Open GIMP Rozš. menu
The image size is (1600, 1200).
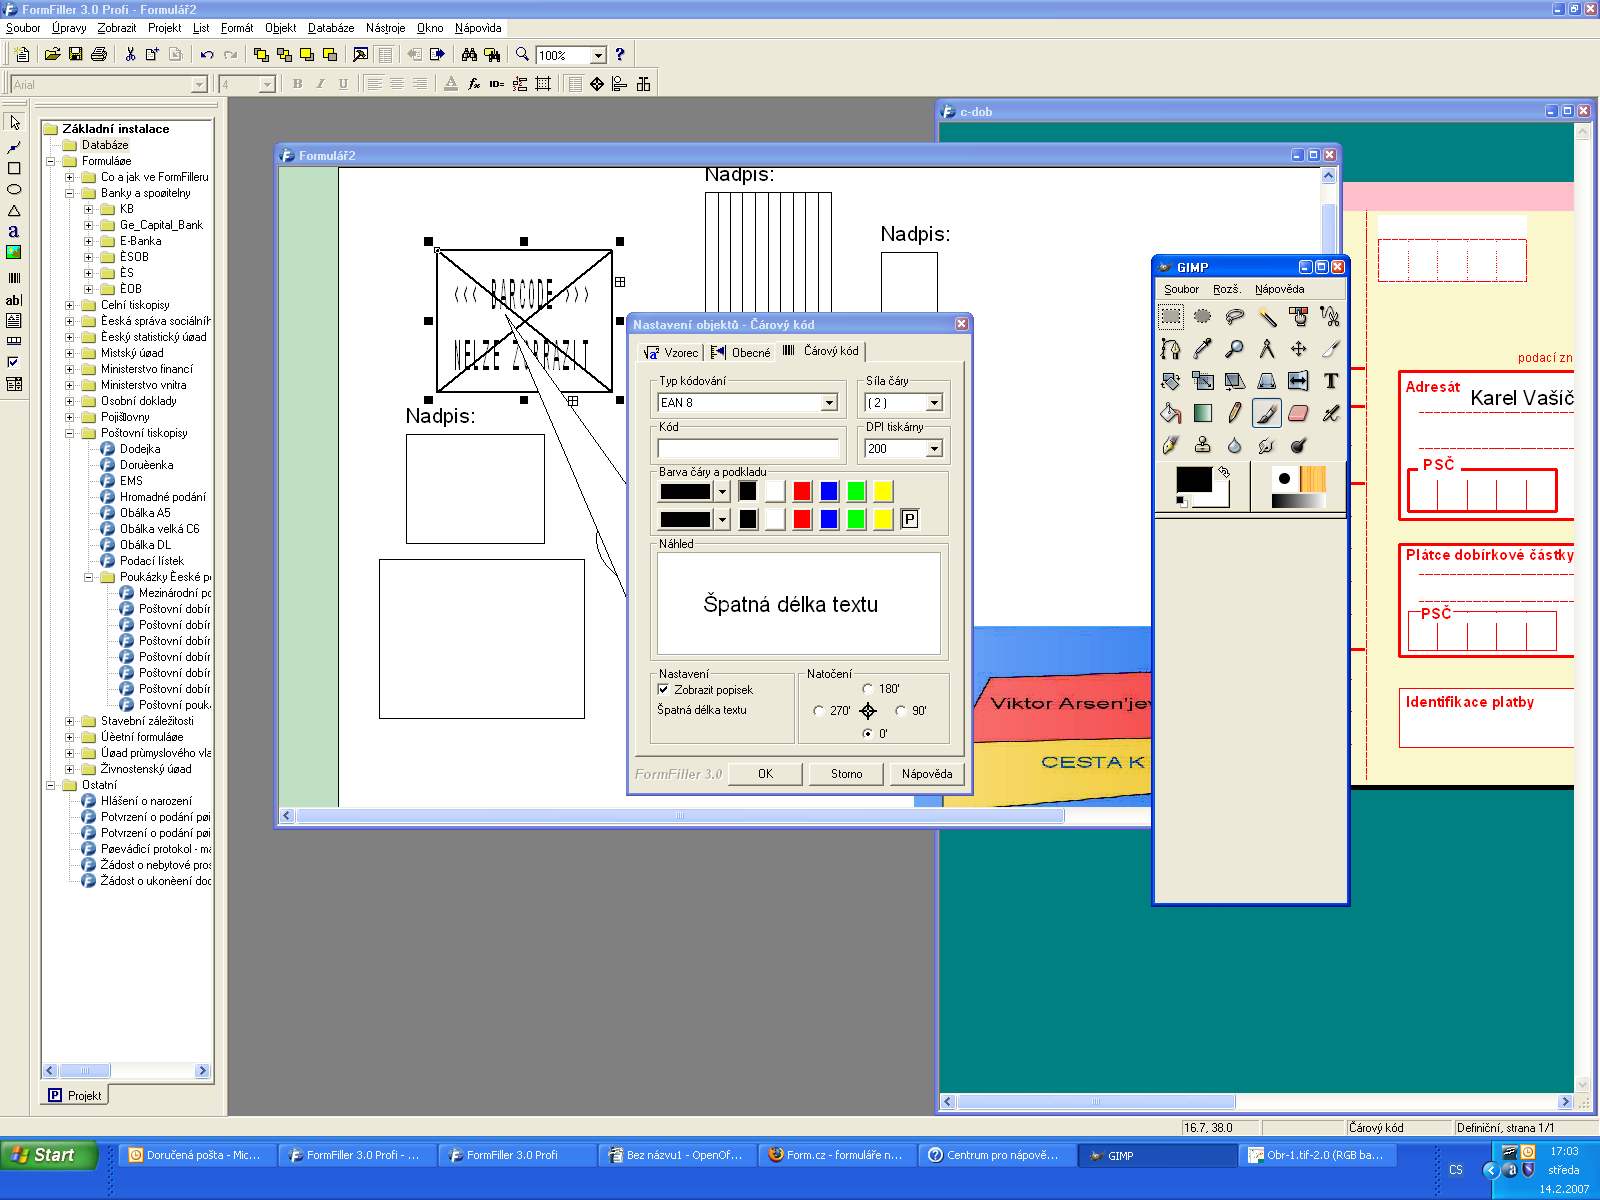pos(1226,289)
